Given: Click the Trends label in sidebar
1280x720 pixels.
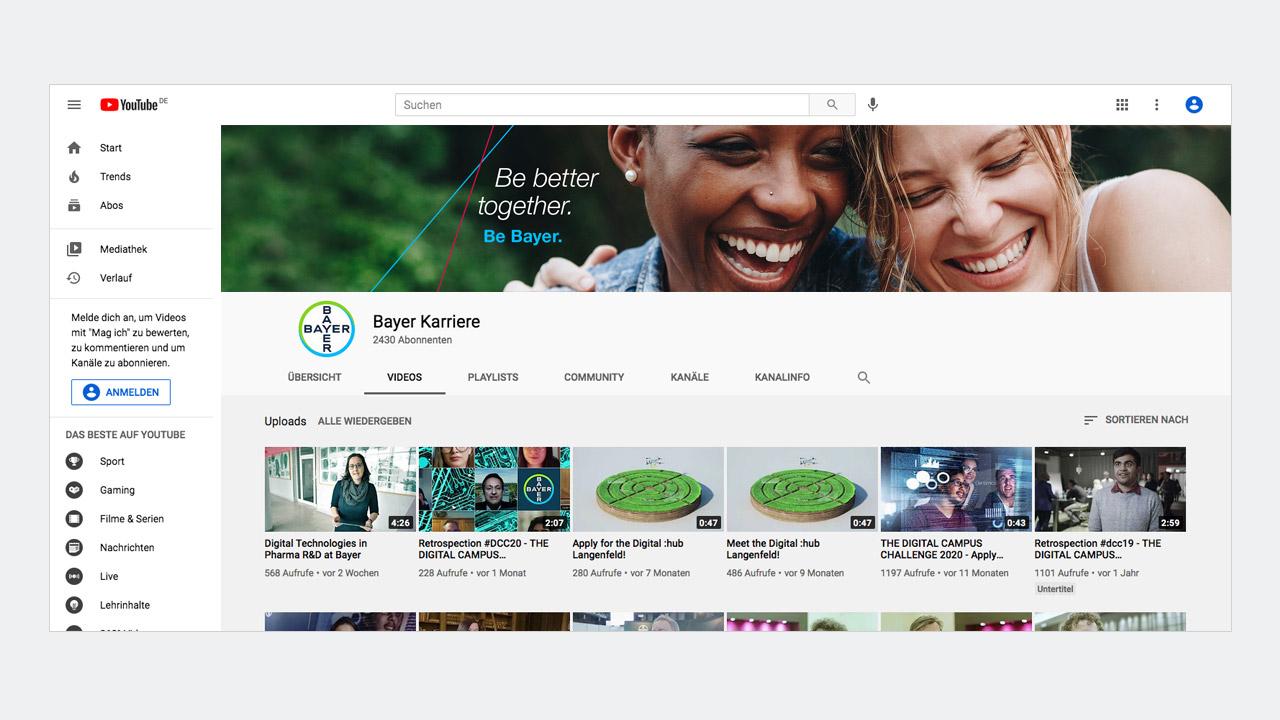Looking at the screenshot, I should 115,177.
